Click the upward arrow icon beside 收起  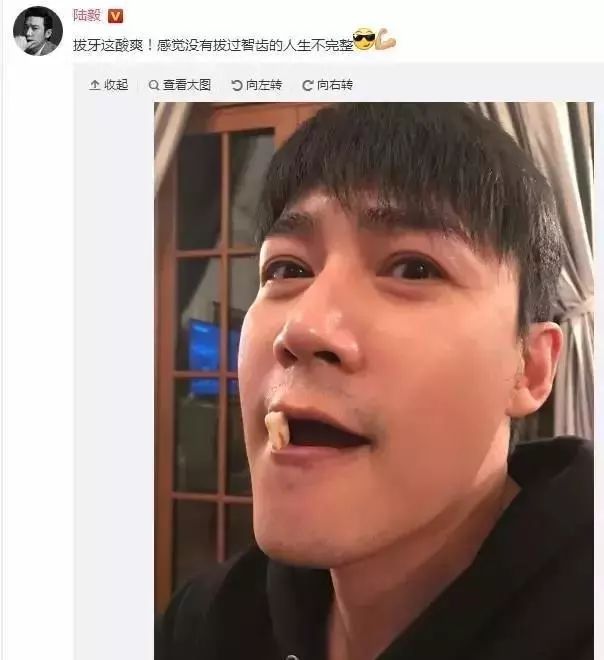pyautogui.click(x=95, y=85)
